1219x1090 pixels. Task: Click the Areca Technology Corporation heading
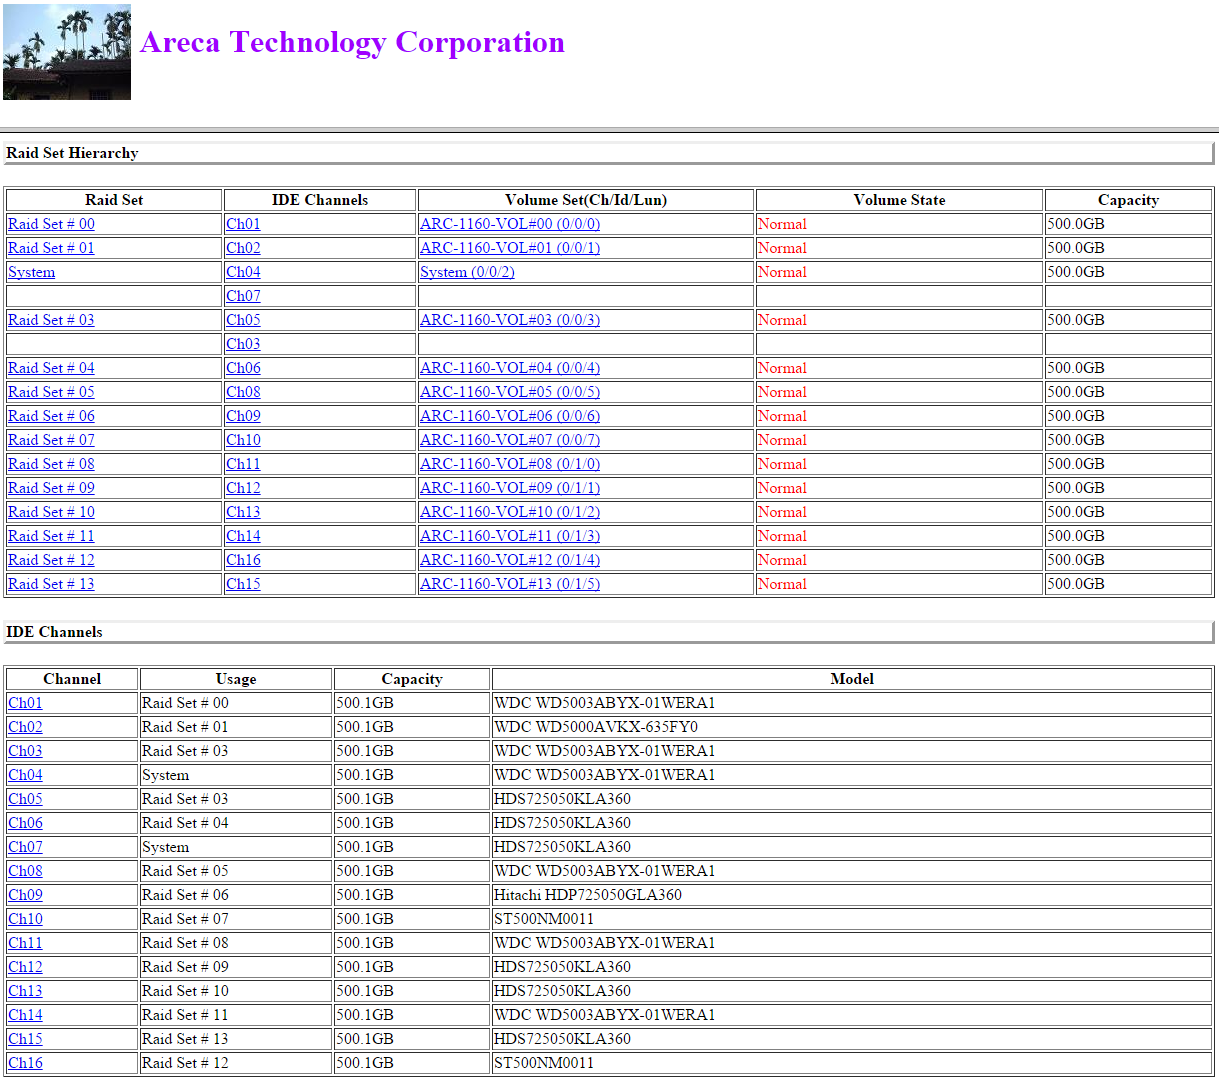(x=352, y=42)
